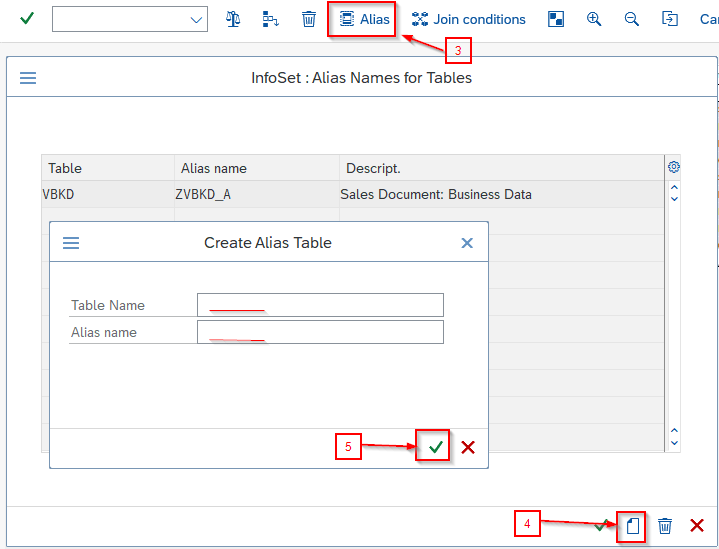Click the Table column header

click(108, 168)
